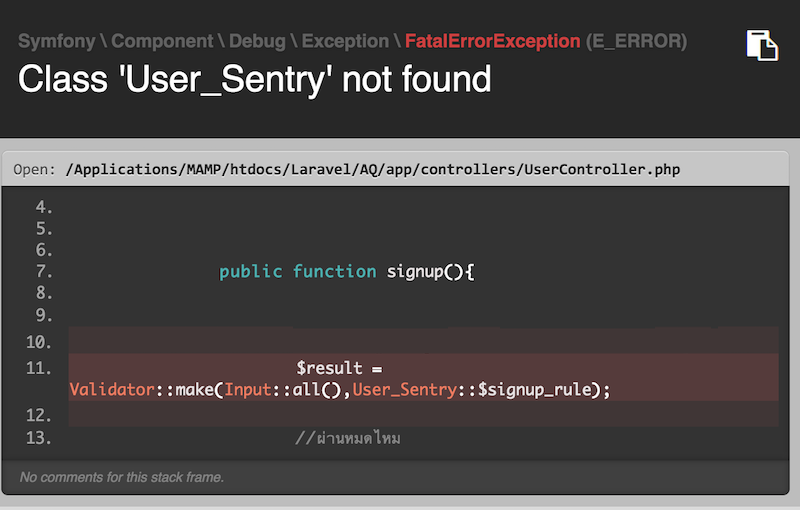
Task: Click the FatalErrorException class name
Action: pos(492,41)
